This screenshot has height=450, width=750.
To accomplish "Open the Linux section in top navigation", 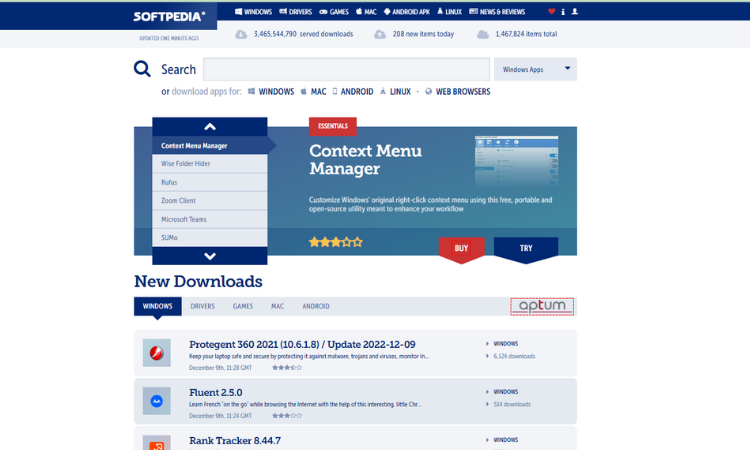I will [x=450, y=12].
